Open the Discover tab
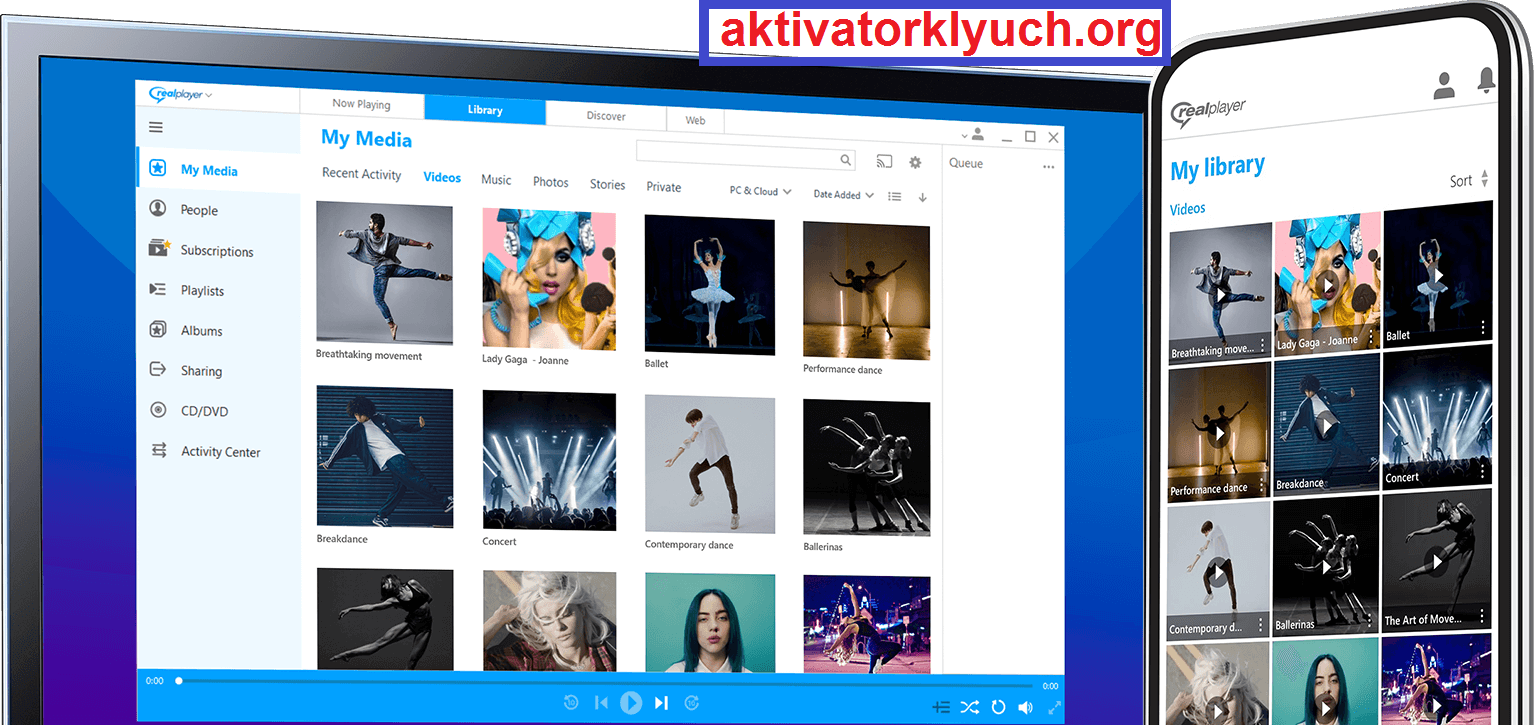The height and width of the screenshot is (725, 1534). tap(606, 116)
